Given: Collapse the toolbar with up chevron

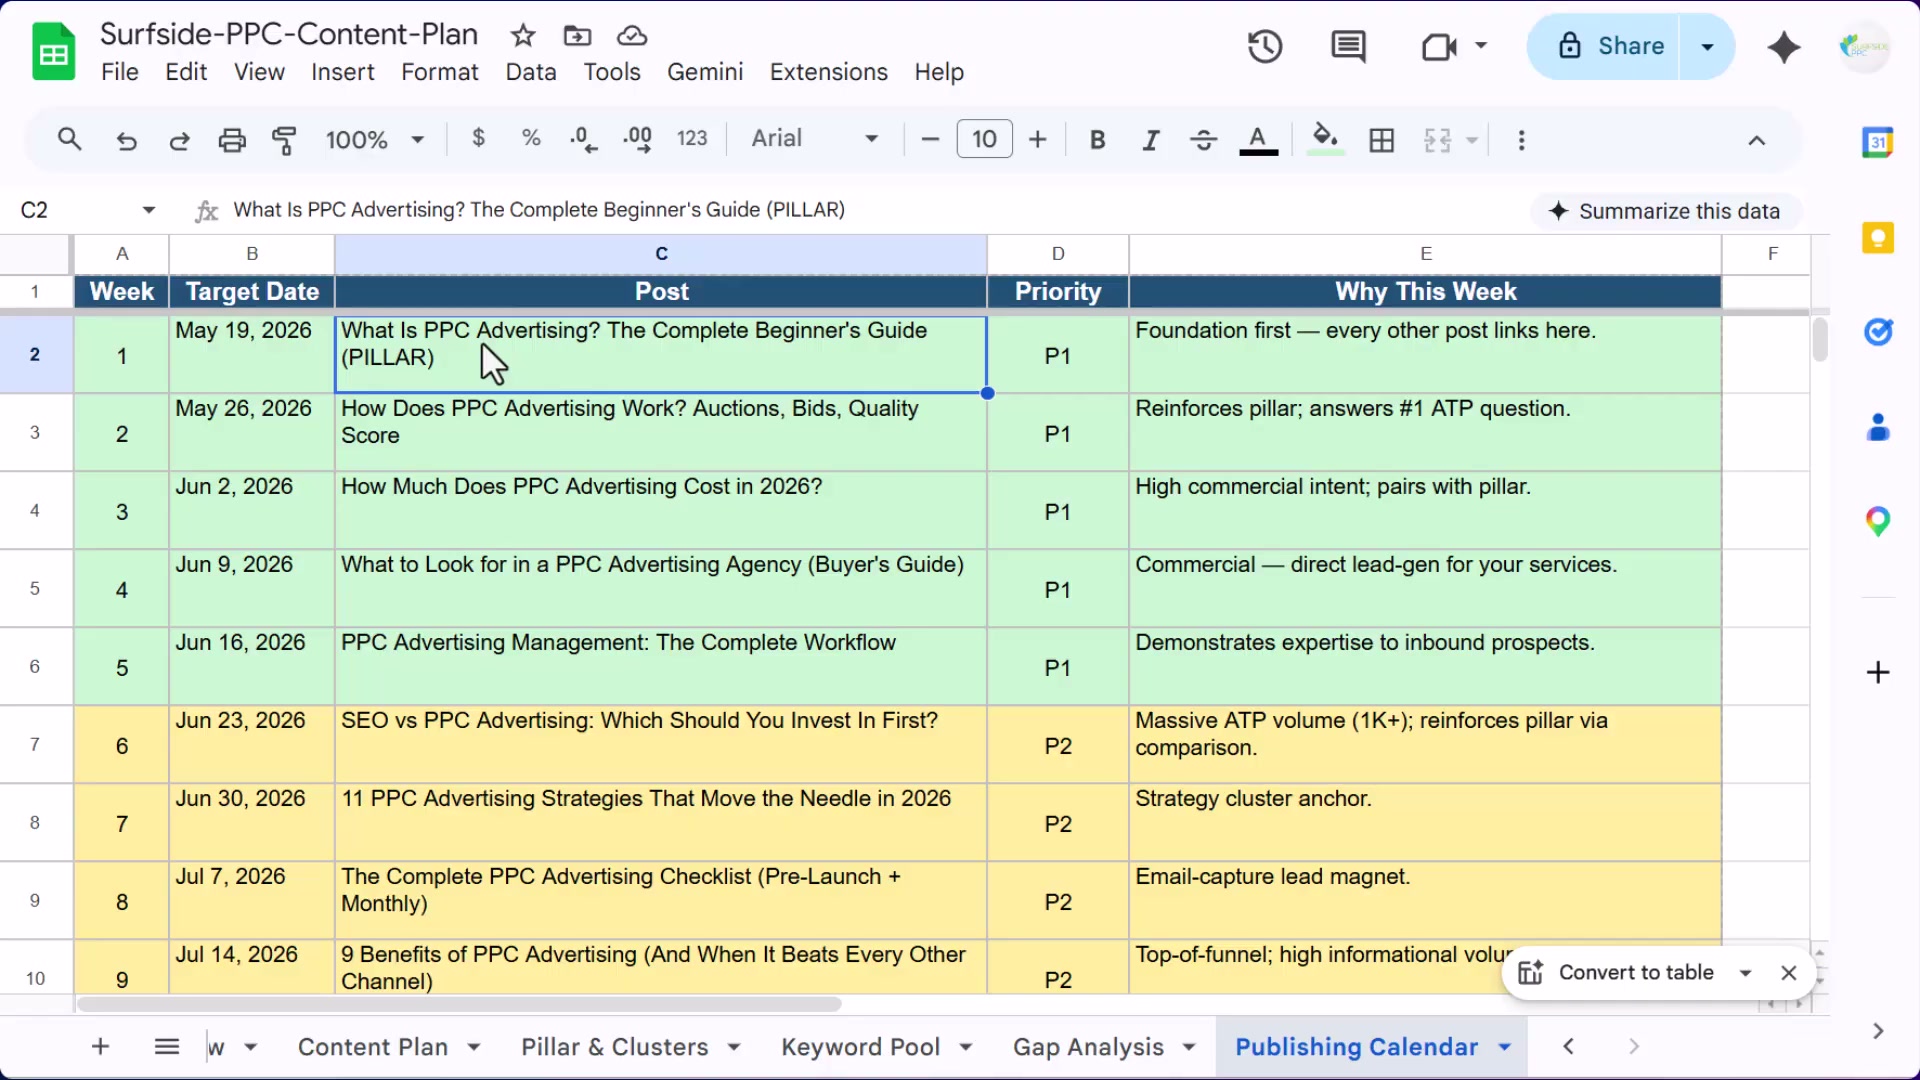Looking at the screenshot, I should 1757,140.
